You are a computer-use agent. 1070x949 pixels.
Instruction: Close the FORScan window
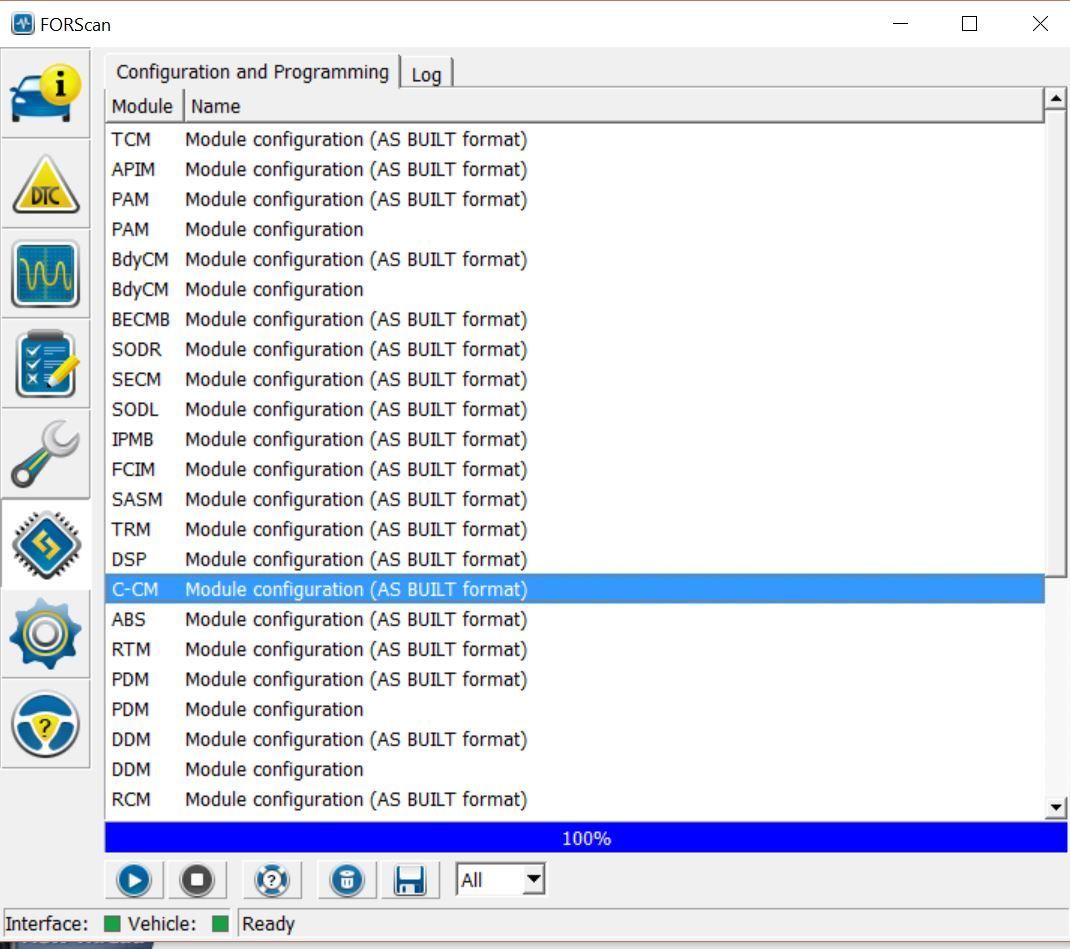[x=1040, y=23]
